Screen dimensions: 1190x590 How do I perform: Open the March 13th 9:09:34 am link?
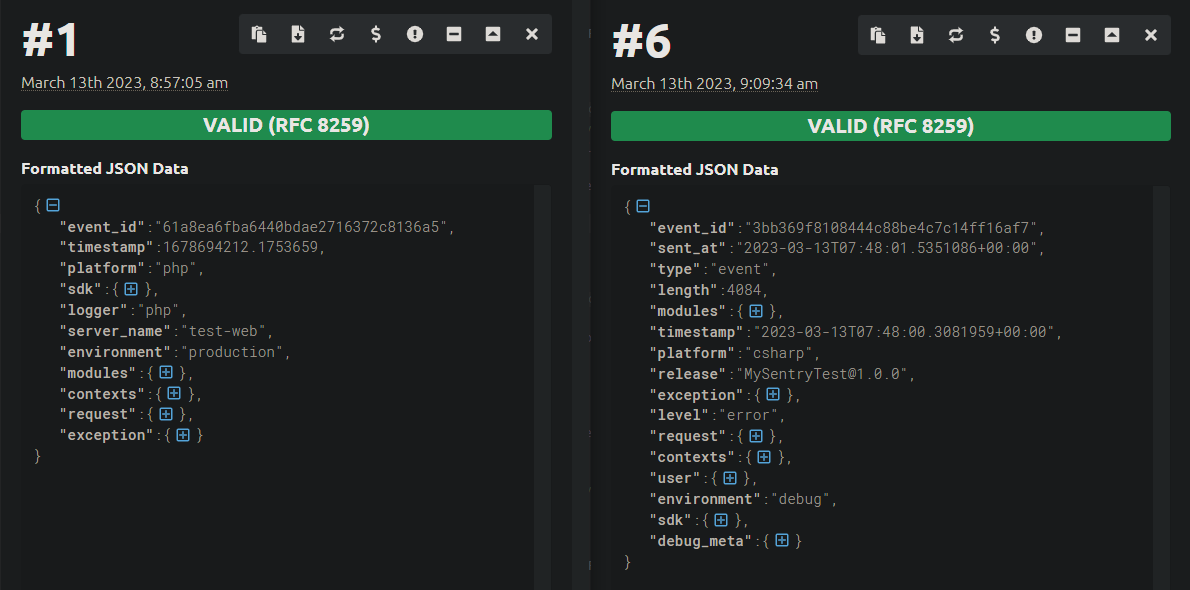point(714,83)
